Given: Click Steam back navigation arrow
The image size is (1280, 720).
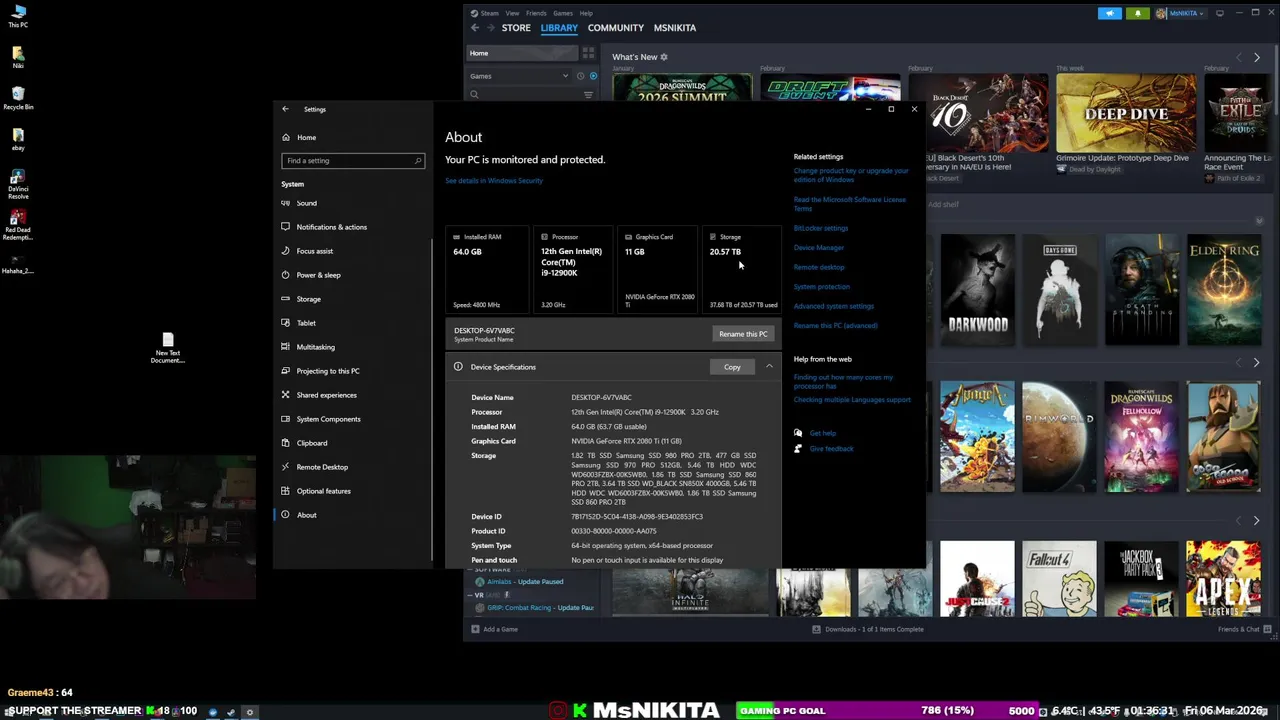Looking at the screenshot, I should click(x=475, y=28).
